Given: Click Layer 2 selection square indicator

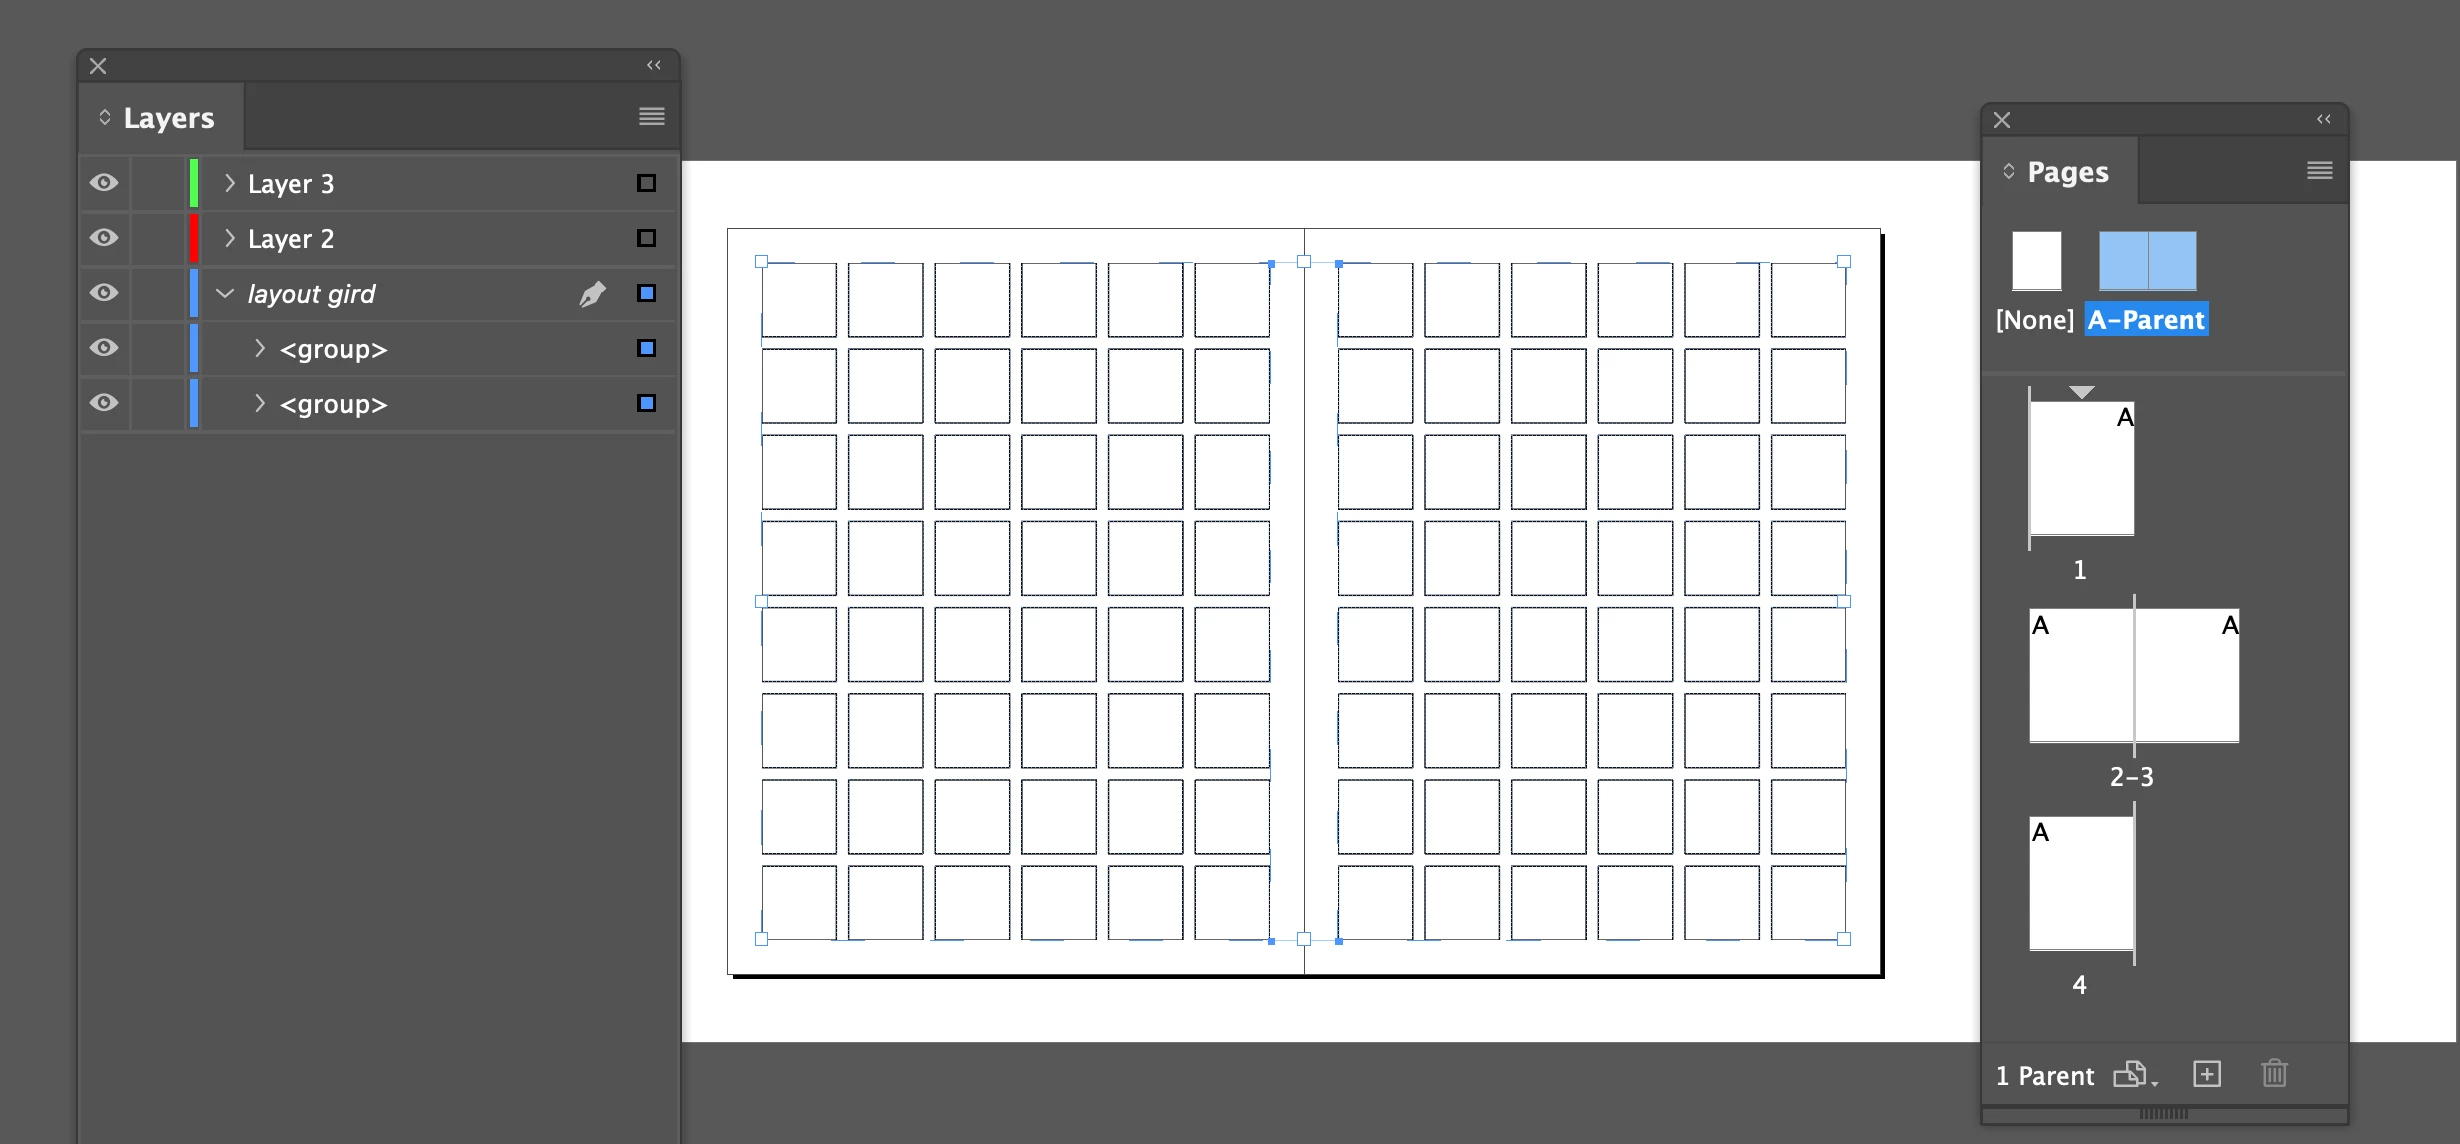Looking at the screenshot, I should (646, 238).
